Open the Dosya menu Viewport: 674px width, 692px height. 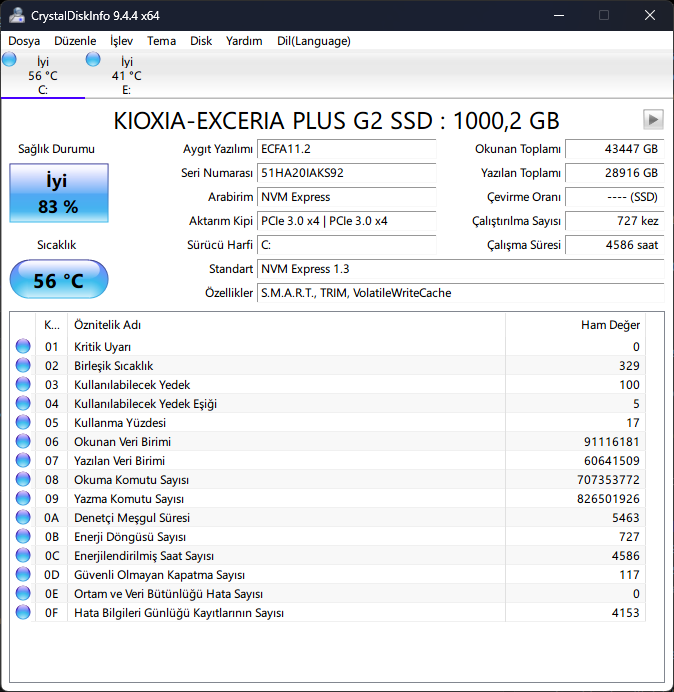[24, 41]
